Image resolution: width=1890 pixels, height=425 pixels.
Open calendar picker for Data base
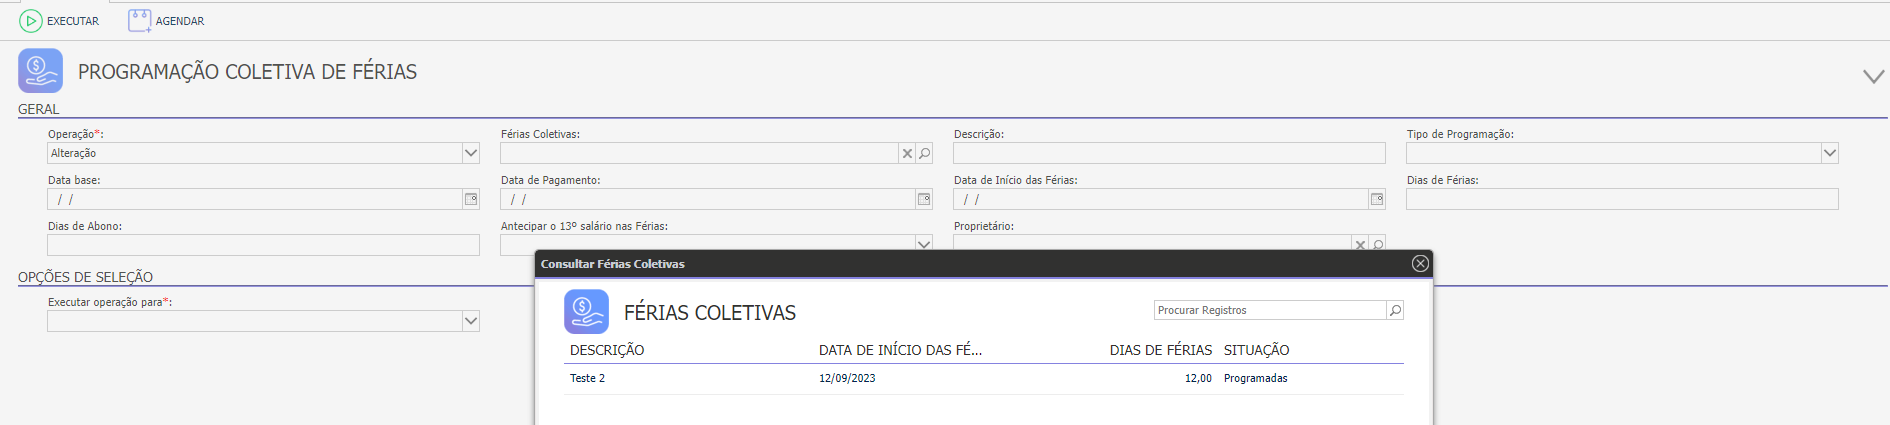tap(471, 199)
